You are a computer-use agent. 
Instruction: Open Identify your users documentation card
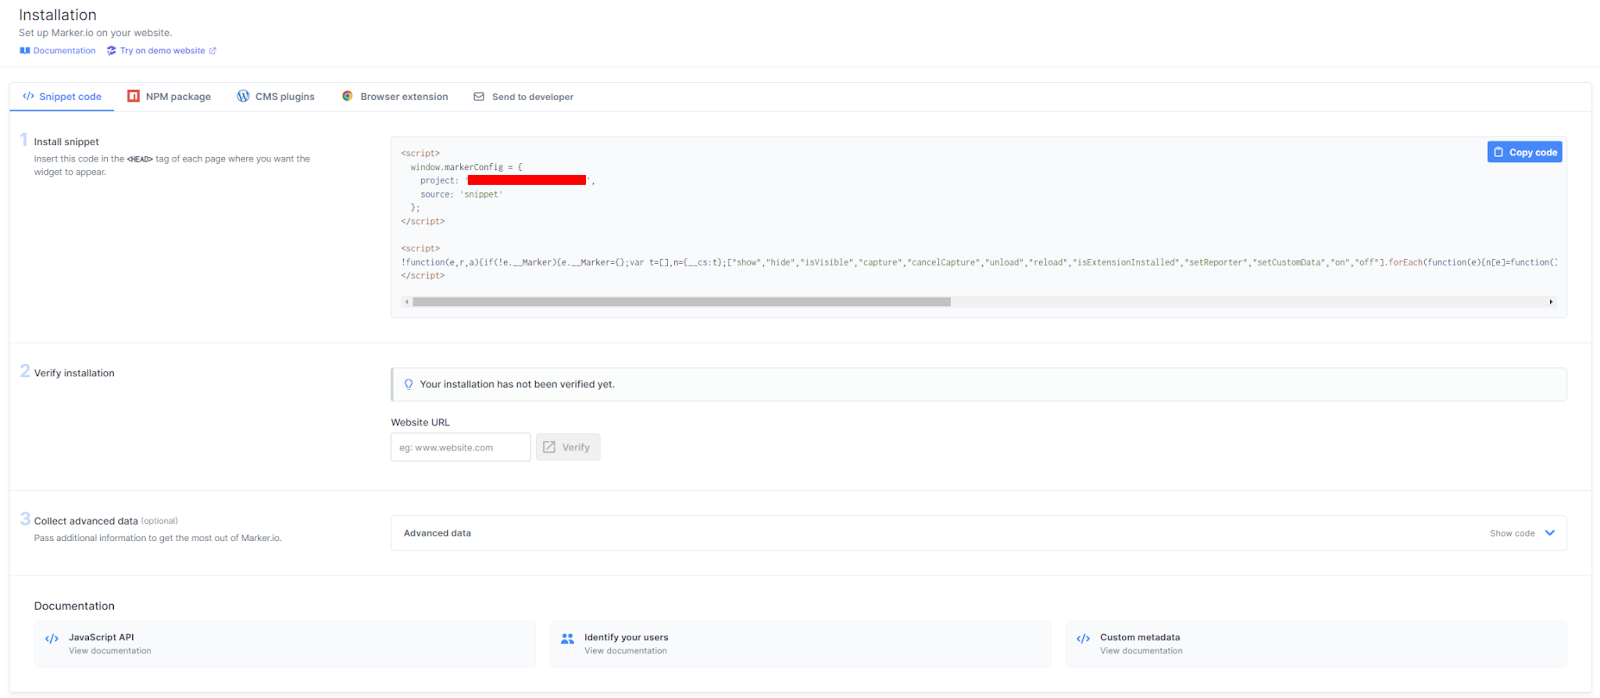point(800,644)
